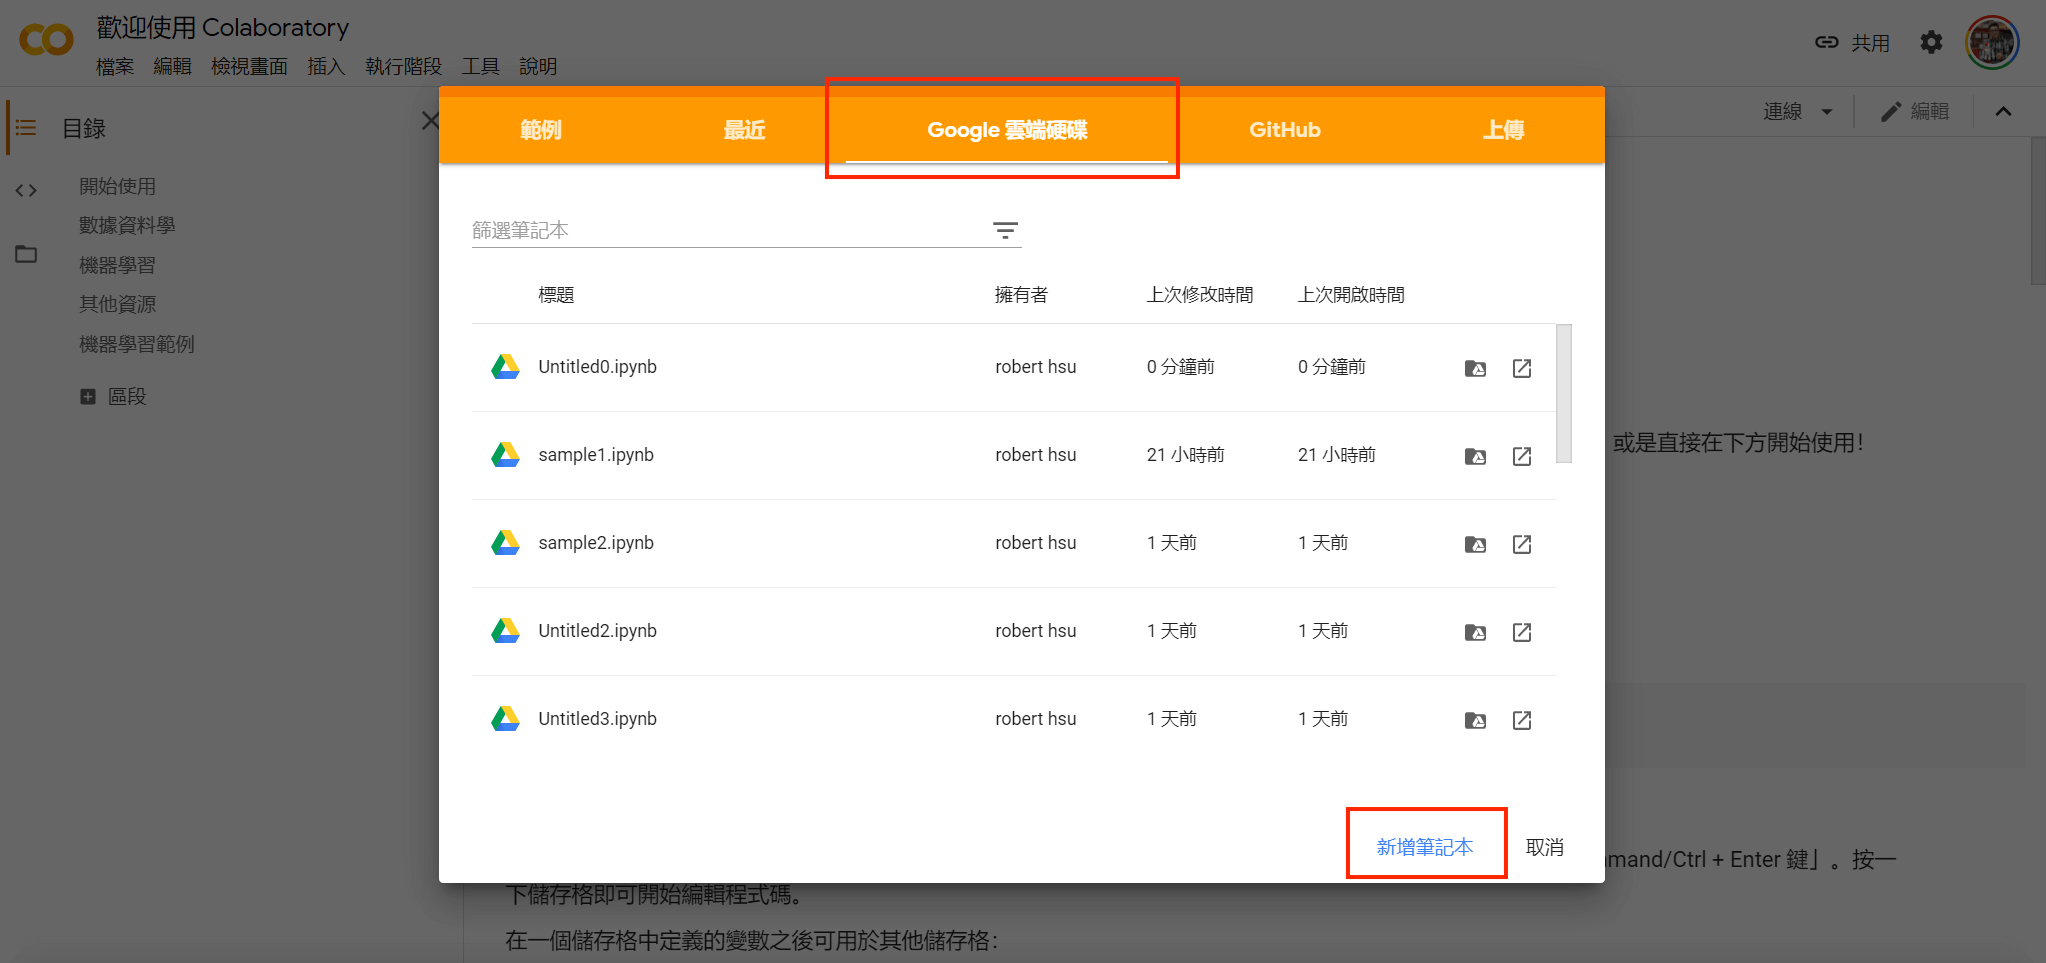2046x963 pixels.
Task: Show sample1.ipynb in Drive folder
Action: click(1475, 456)
